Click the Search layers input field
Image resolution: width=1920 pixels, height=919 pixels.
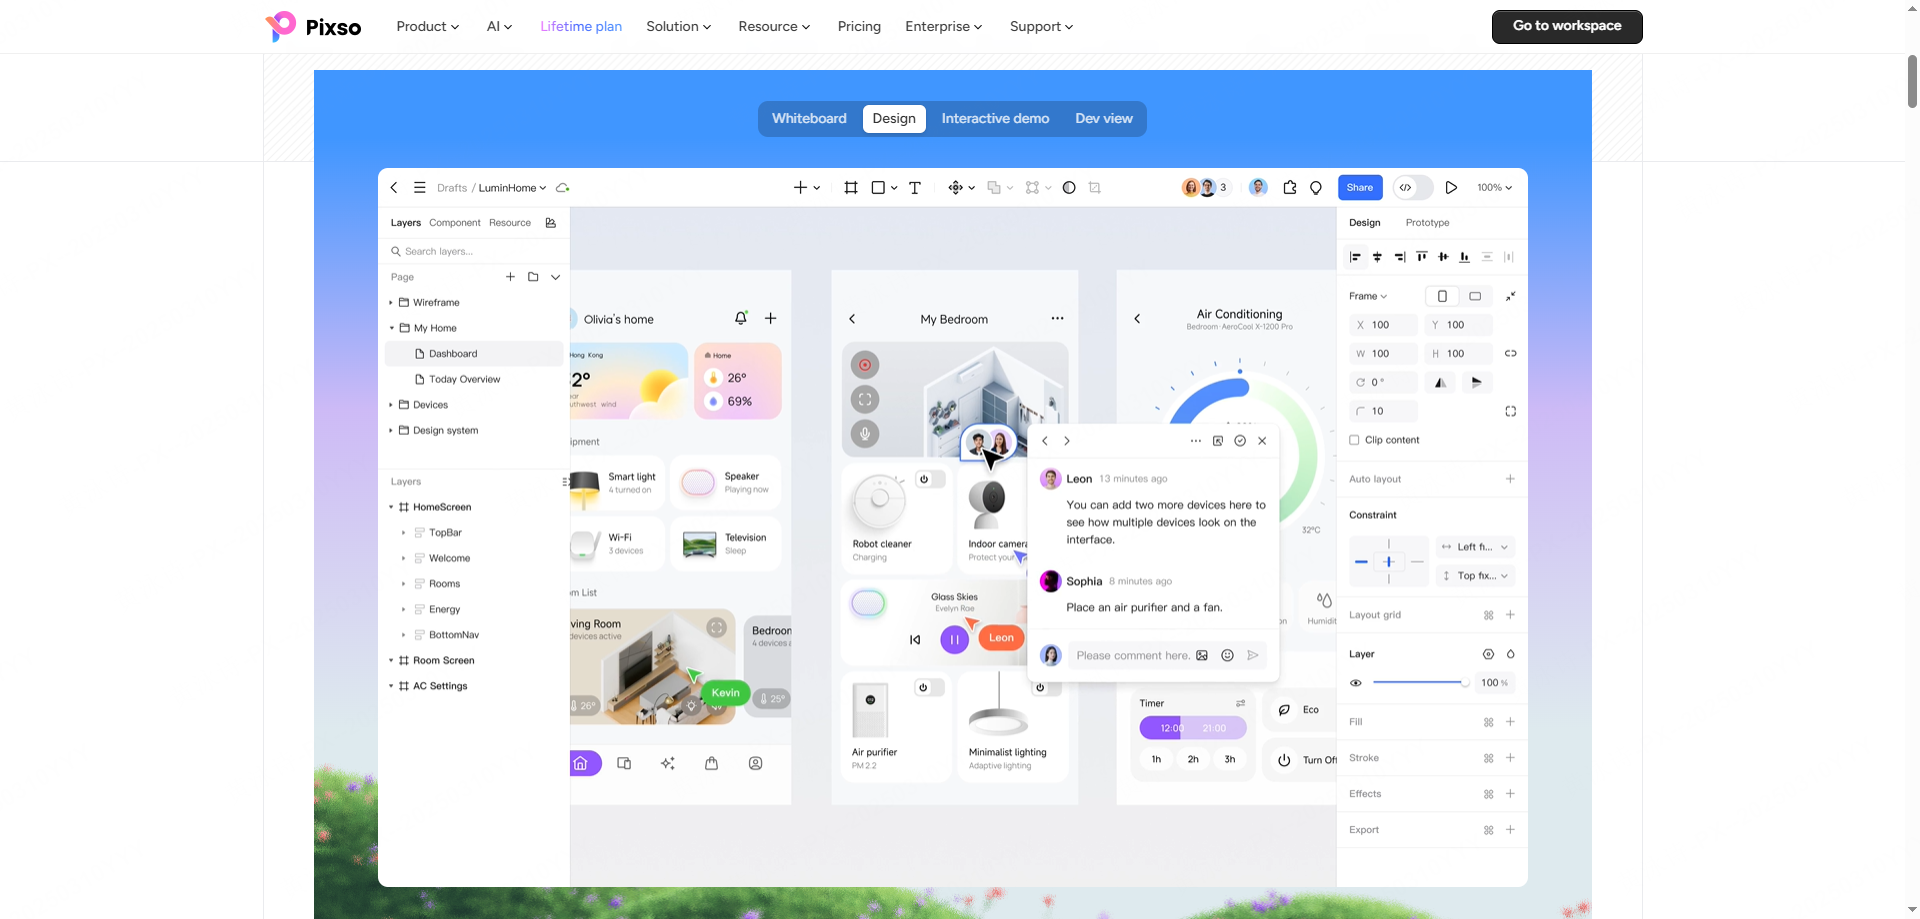[x=474, y=252]
